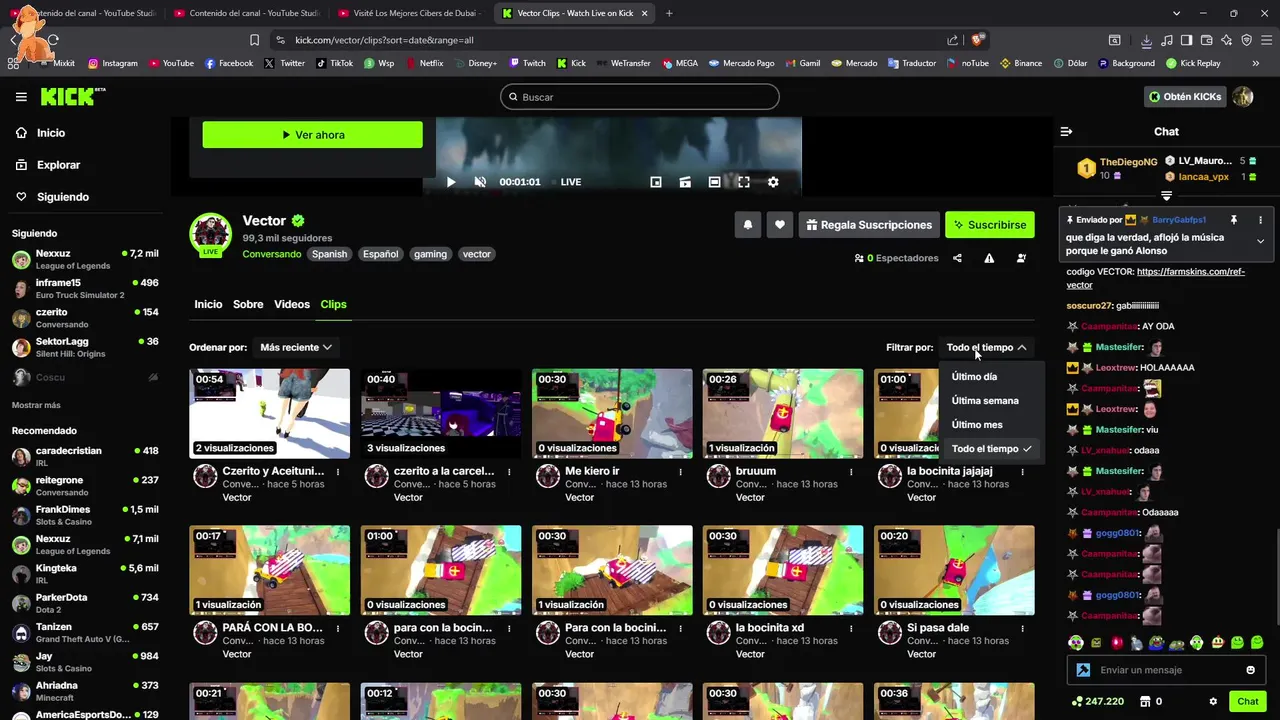Play the stream with the play icon
Image resolution: width=1280 pixels, height=720 pixels.
coord(450,182)
